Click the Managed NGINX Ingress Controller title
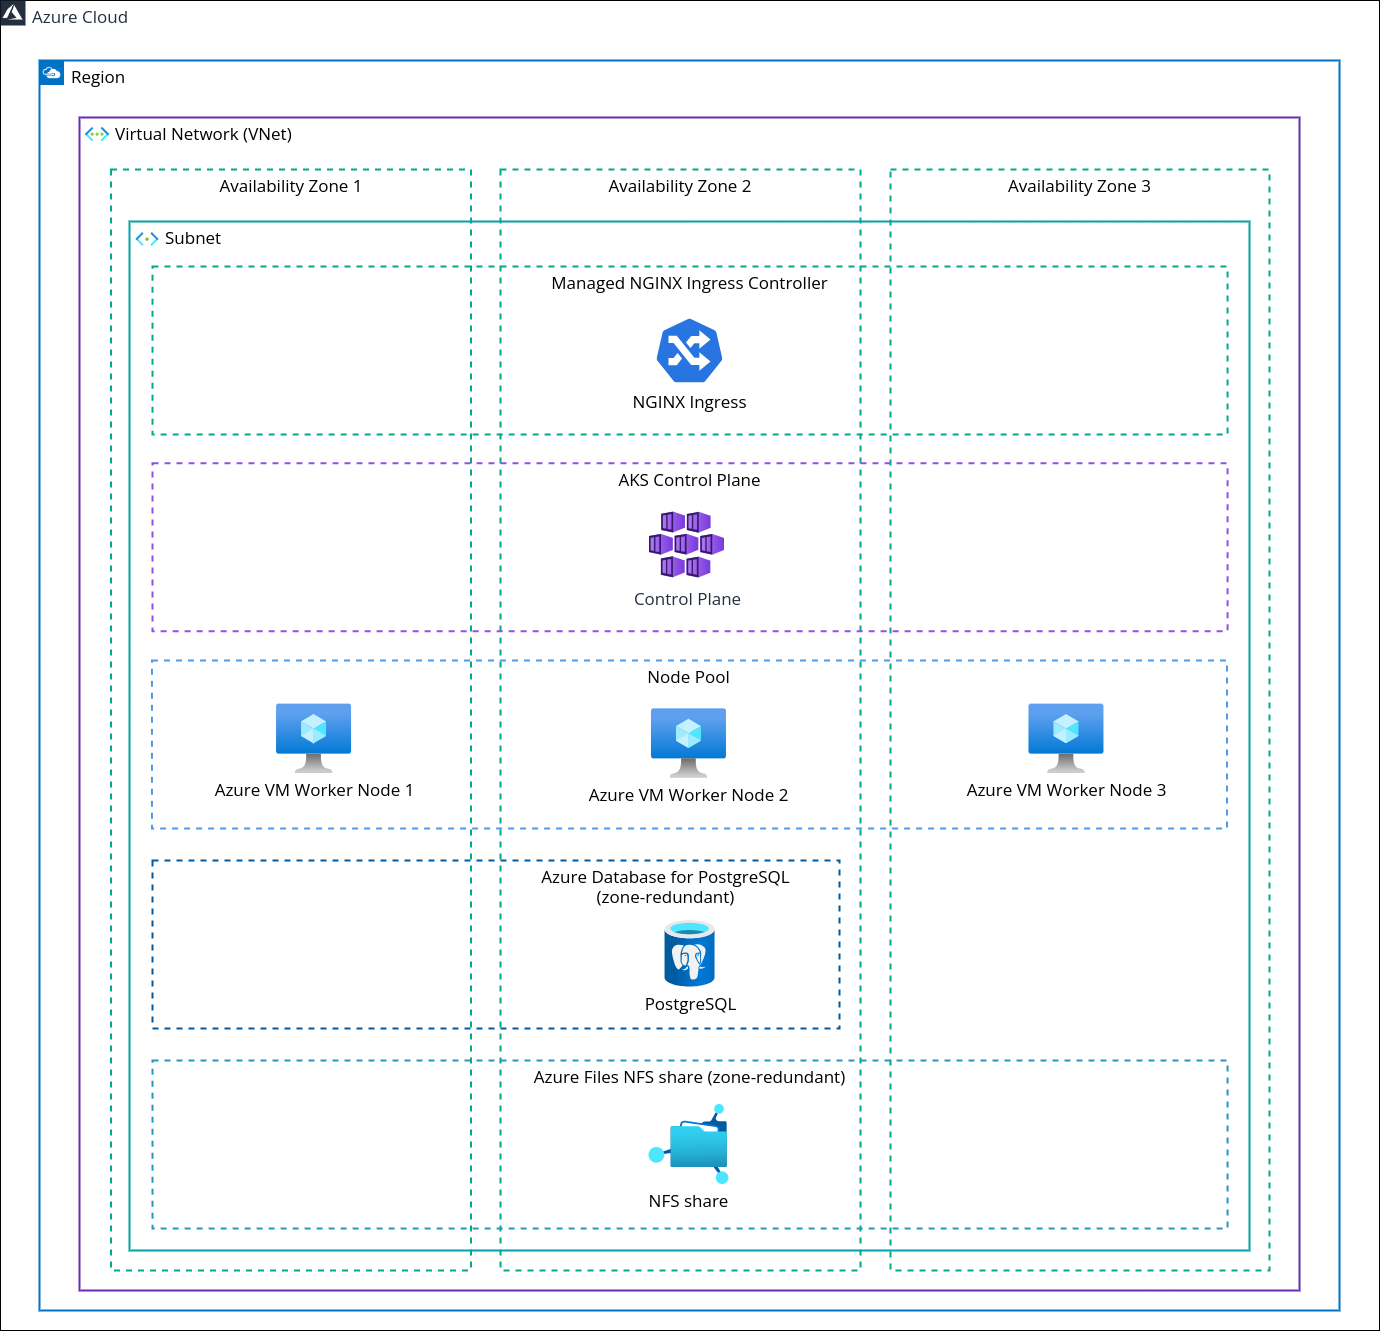The width and height of the screenshot is (1381, 1331). click(x=689, y=283)
